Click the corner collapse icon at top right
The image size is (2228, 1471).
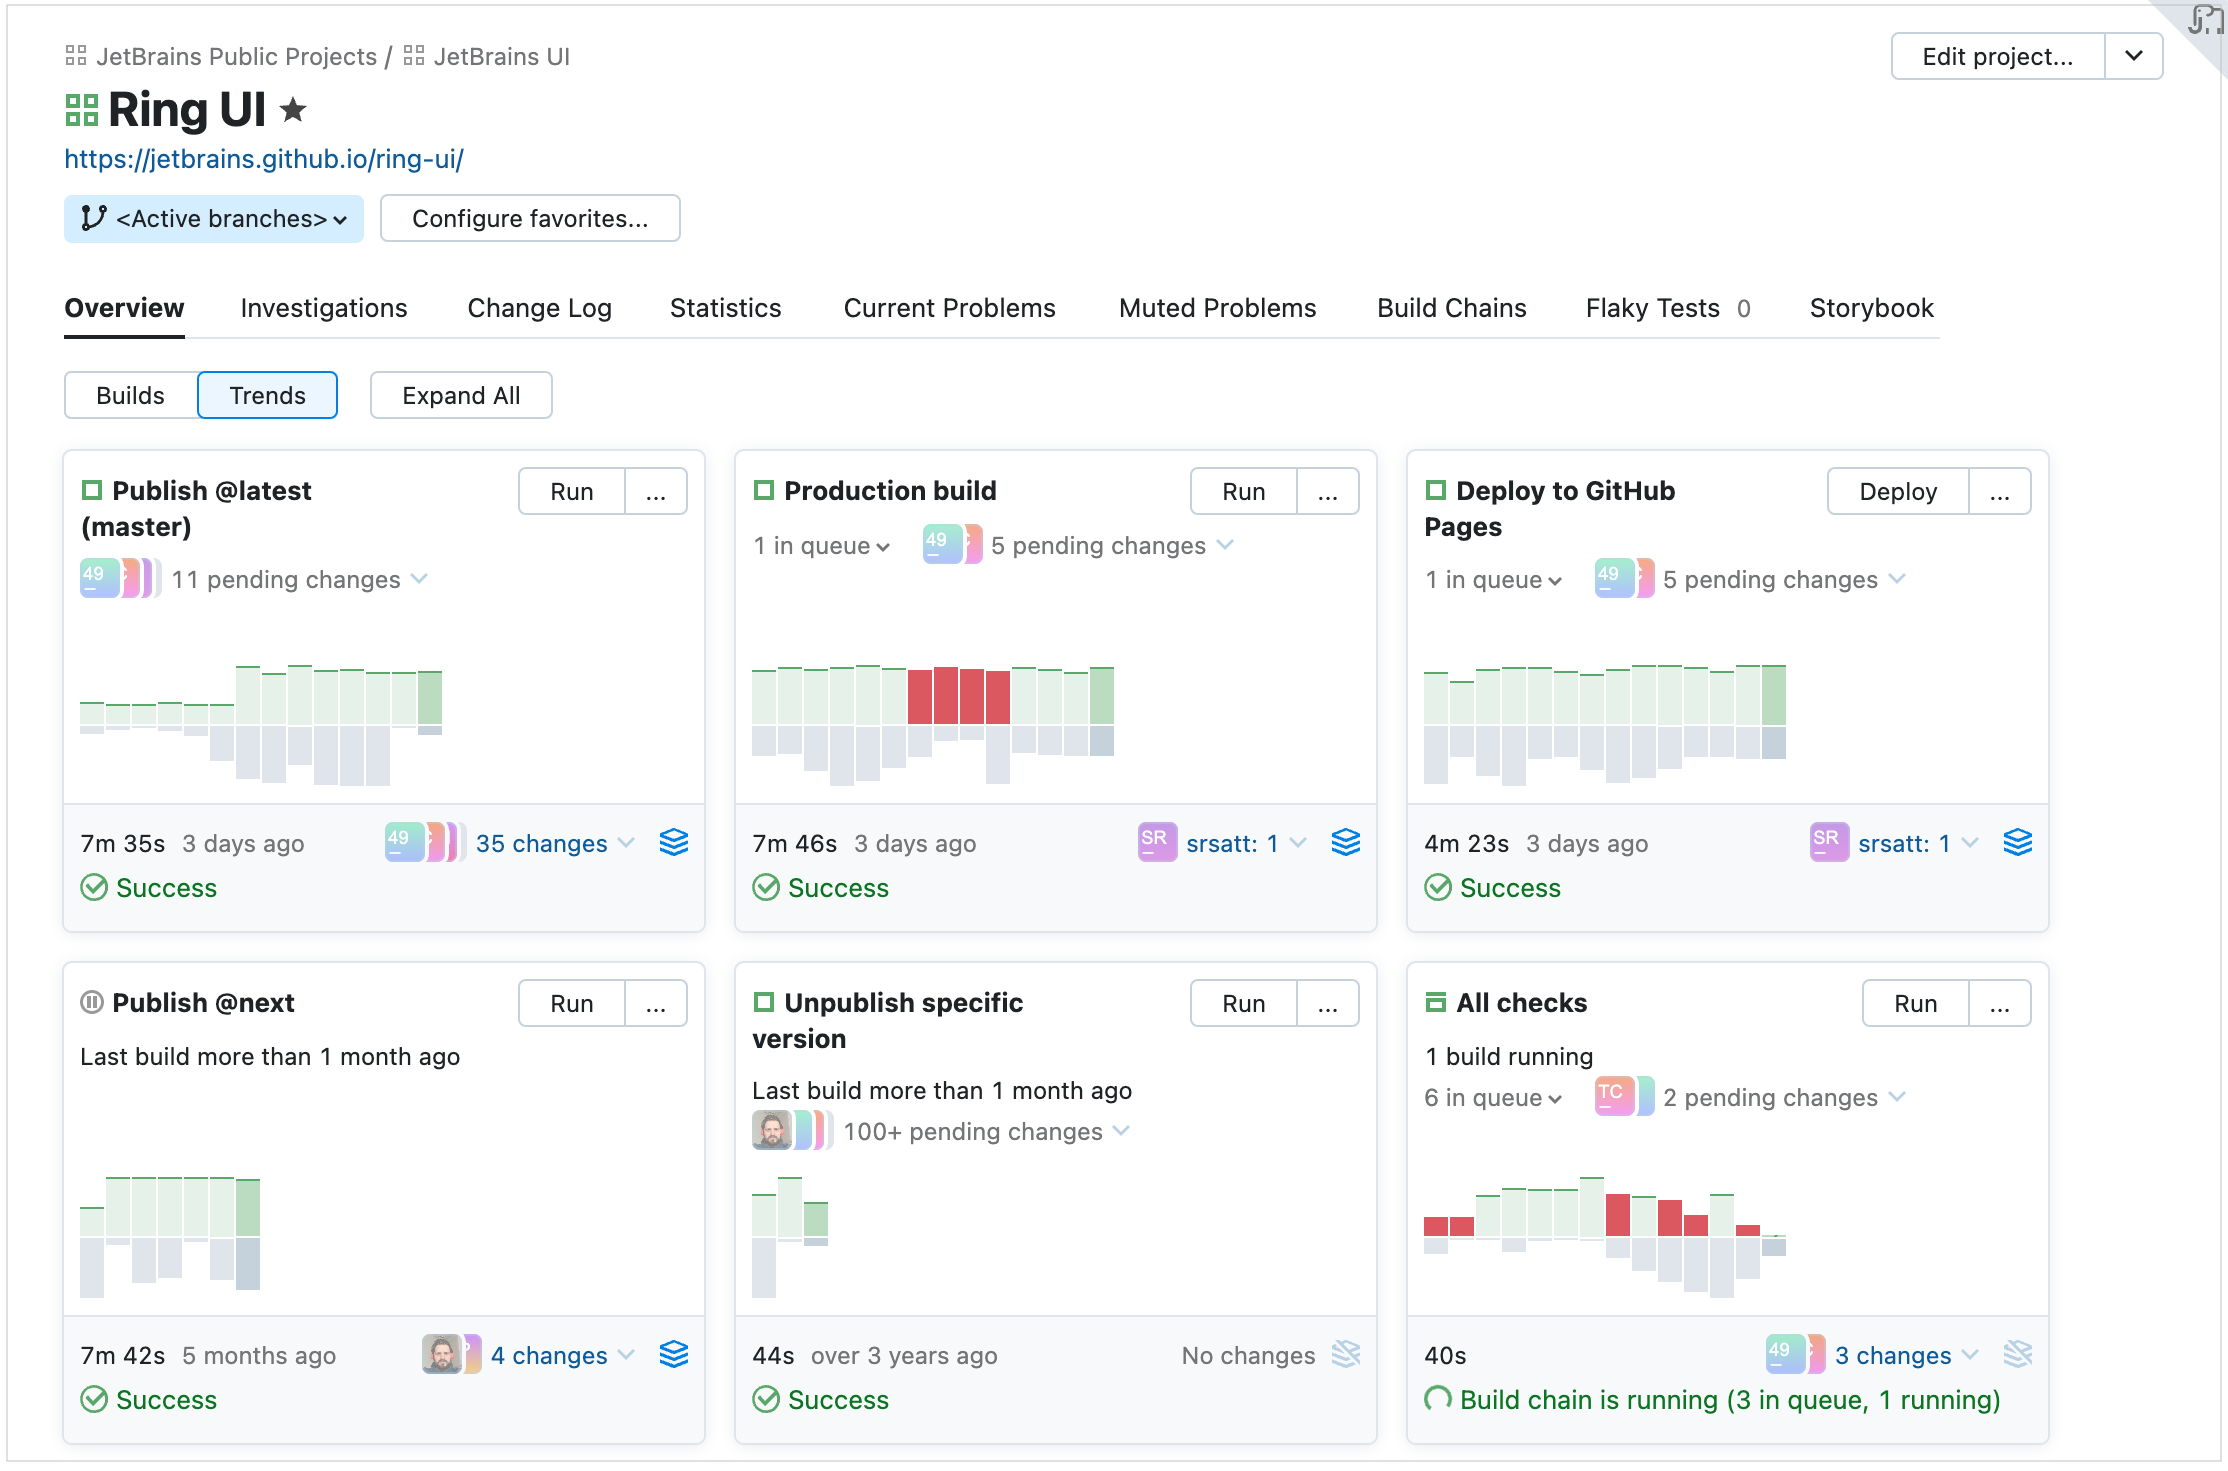click(x=2204, y=20)
